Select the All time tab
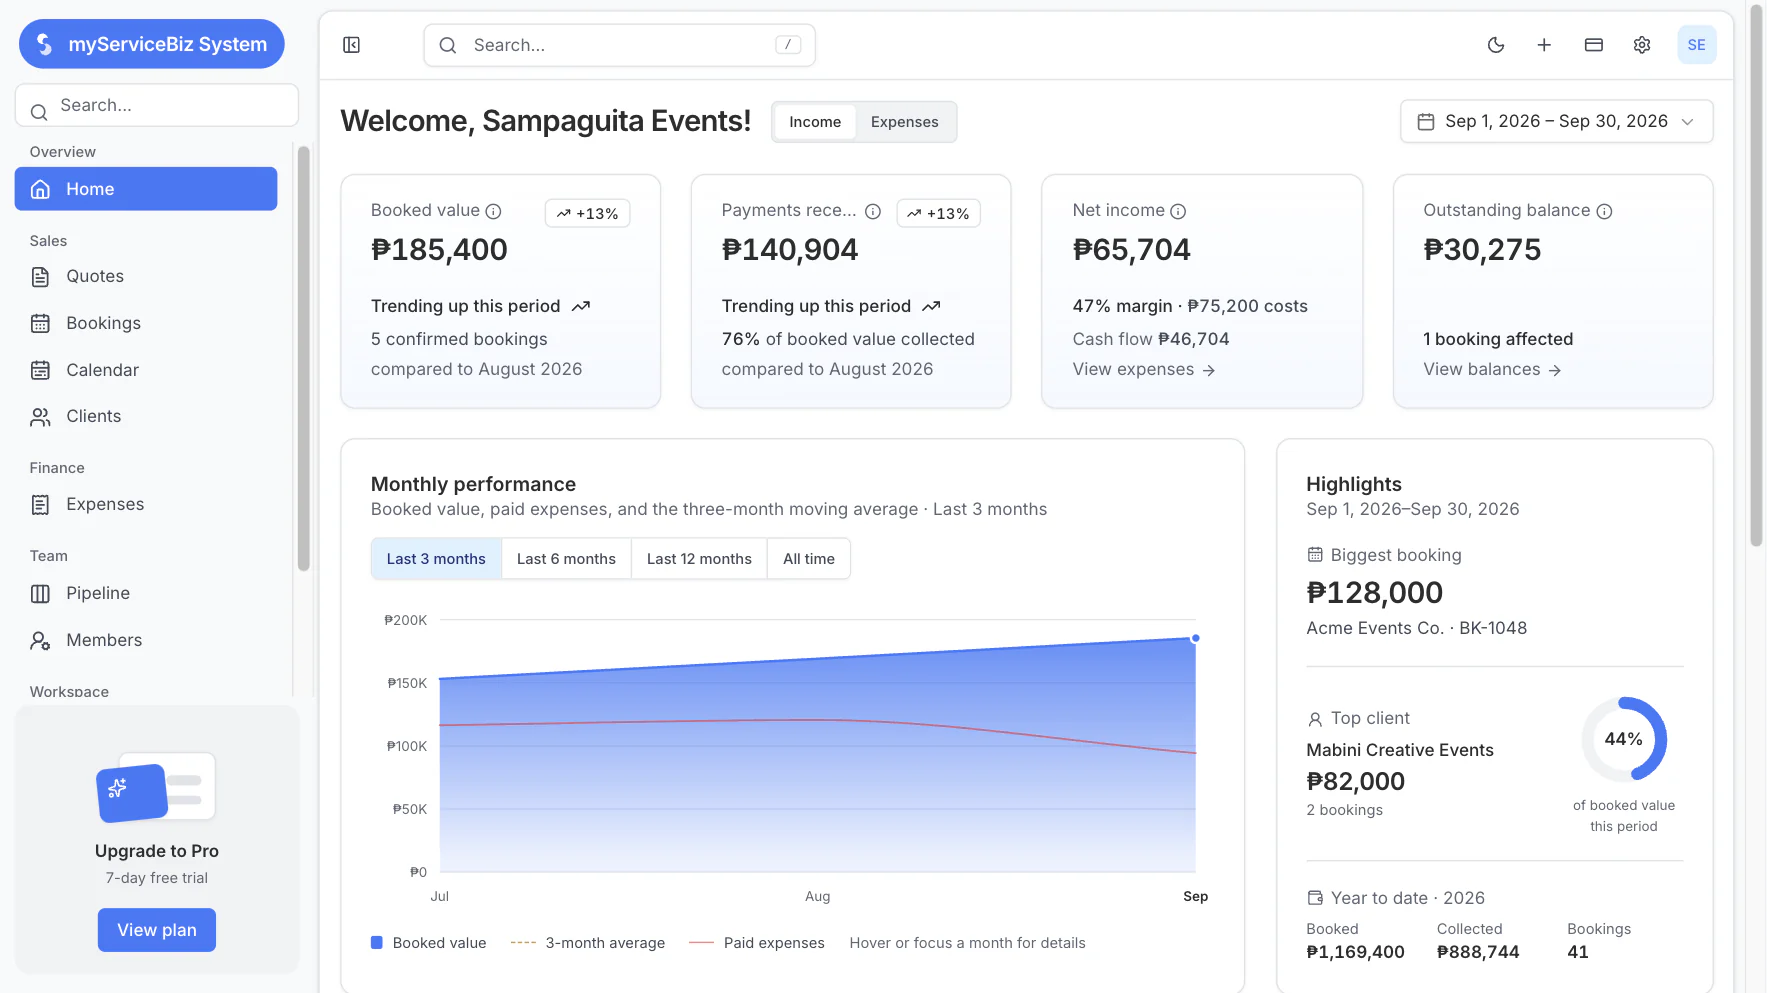Image resolution: width=1767 pixels, height=993 pixels. (x=809, y=559)
